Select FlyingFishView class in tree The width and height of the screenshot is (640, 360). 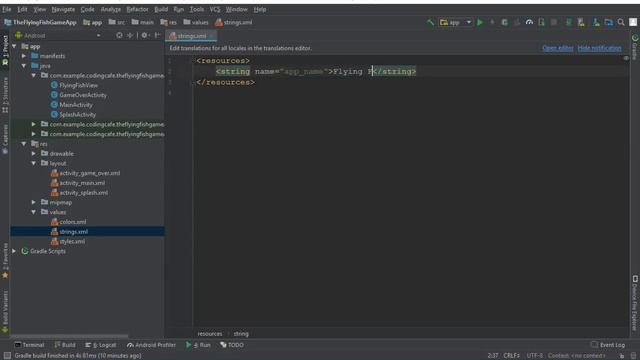click(78, 85)
